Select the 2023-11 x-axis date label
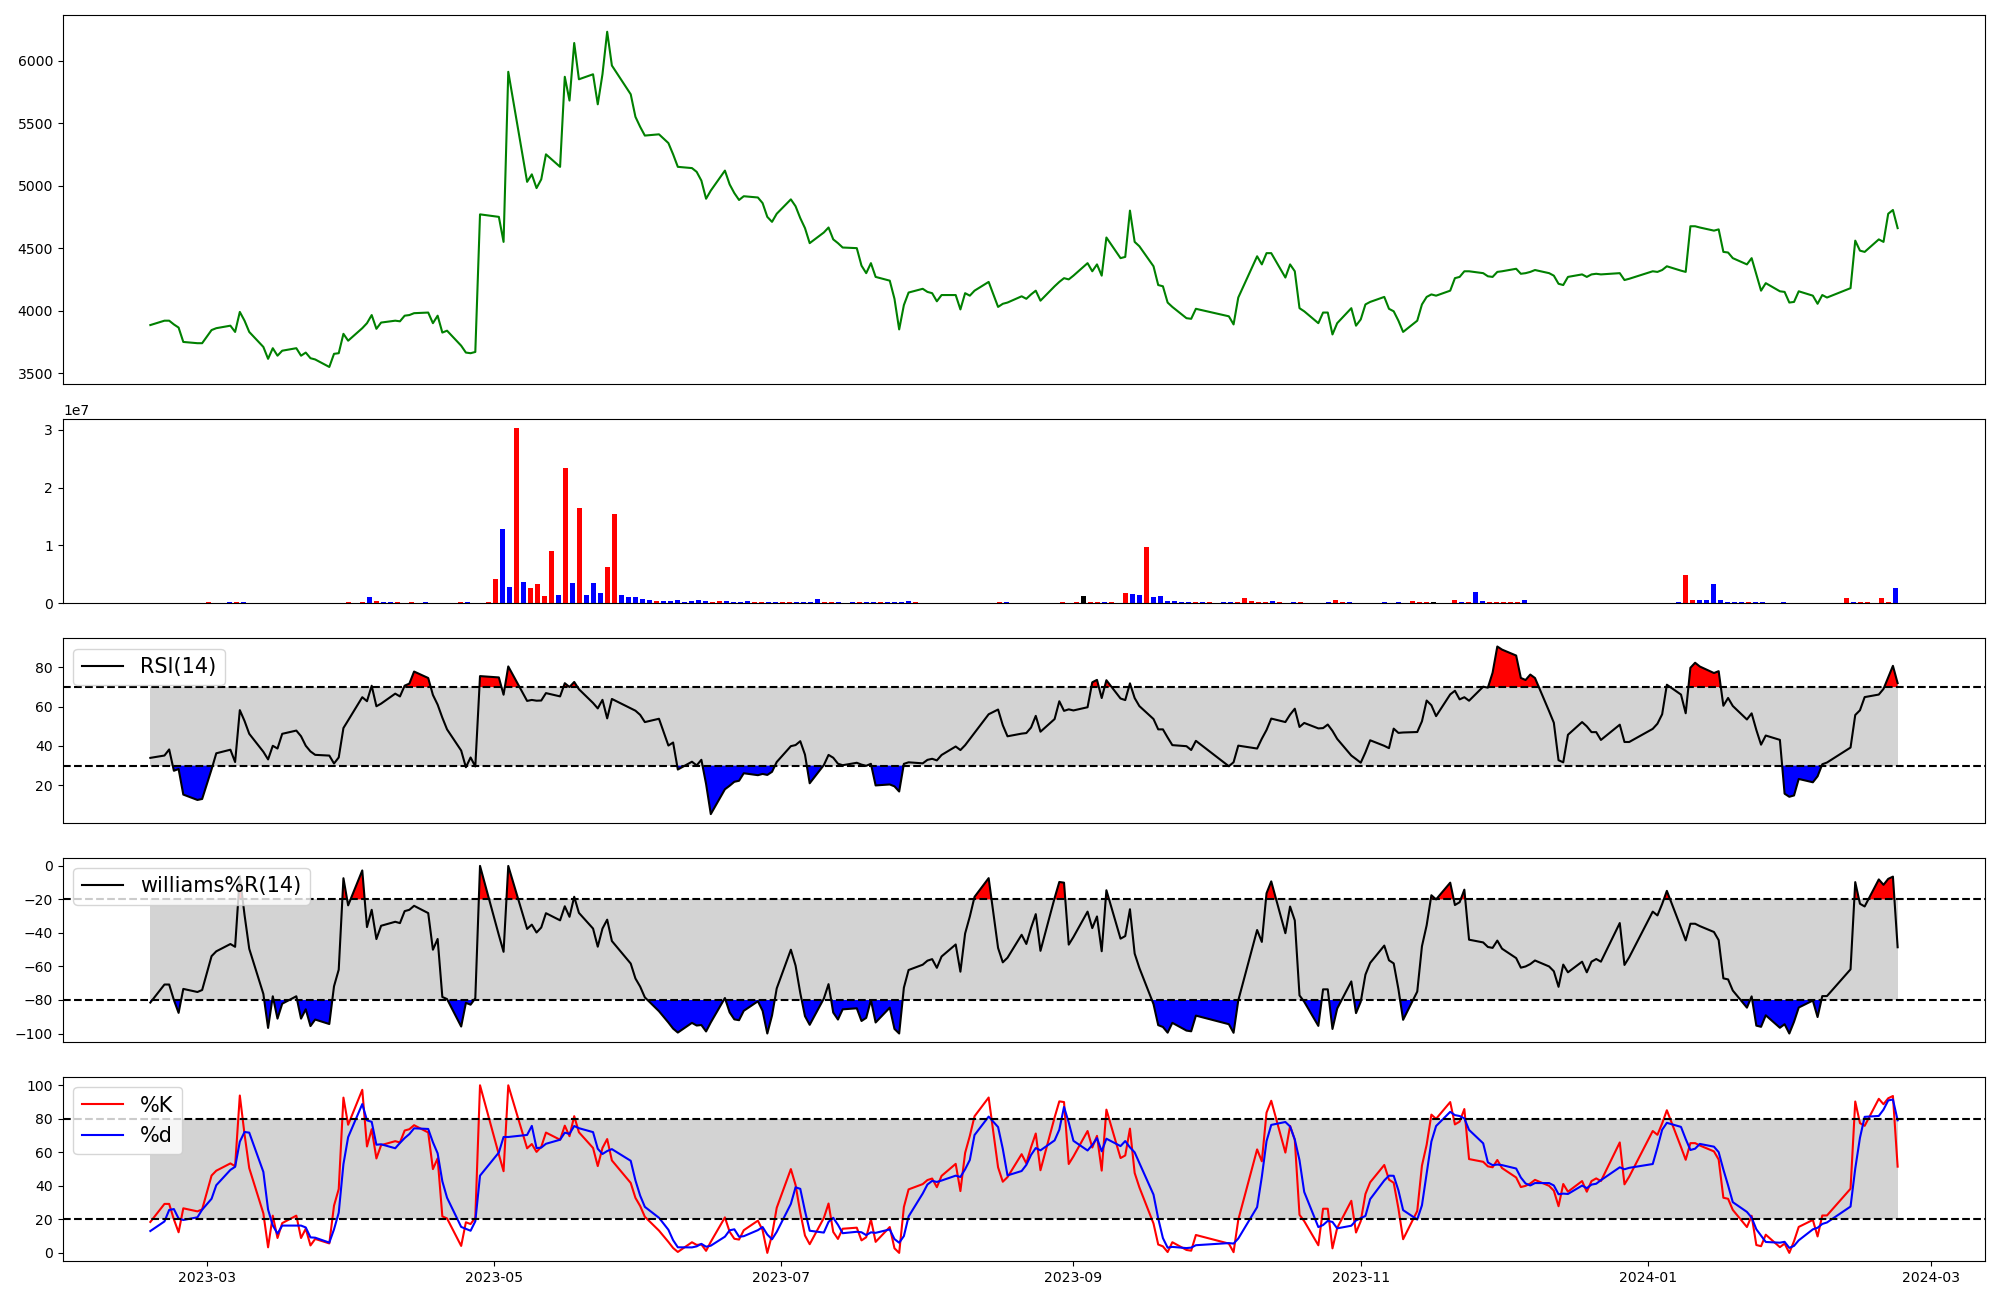The height and width of the screenshot is (1300, 2000). click(1360, 1277)
